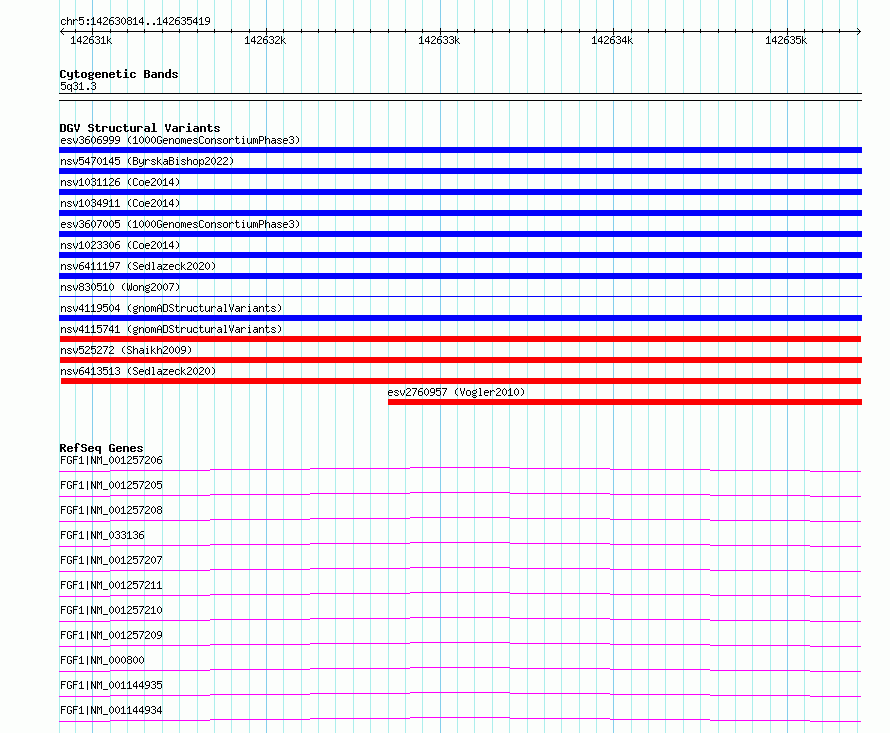Open the FGF1|NM_001257206 transcript label

(111, 460)
